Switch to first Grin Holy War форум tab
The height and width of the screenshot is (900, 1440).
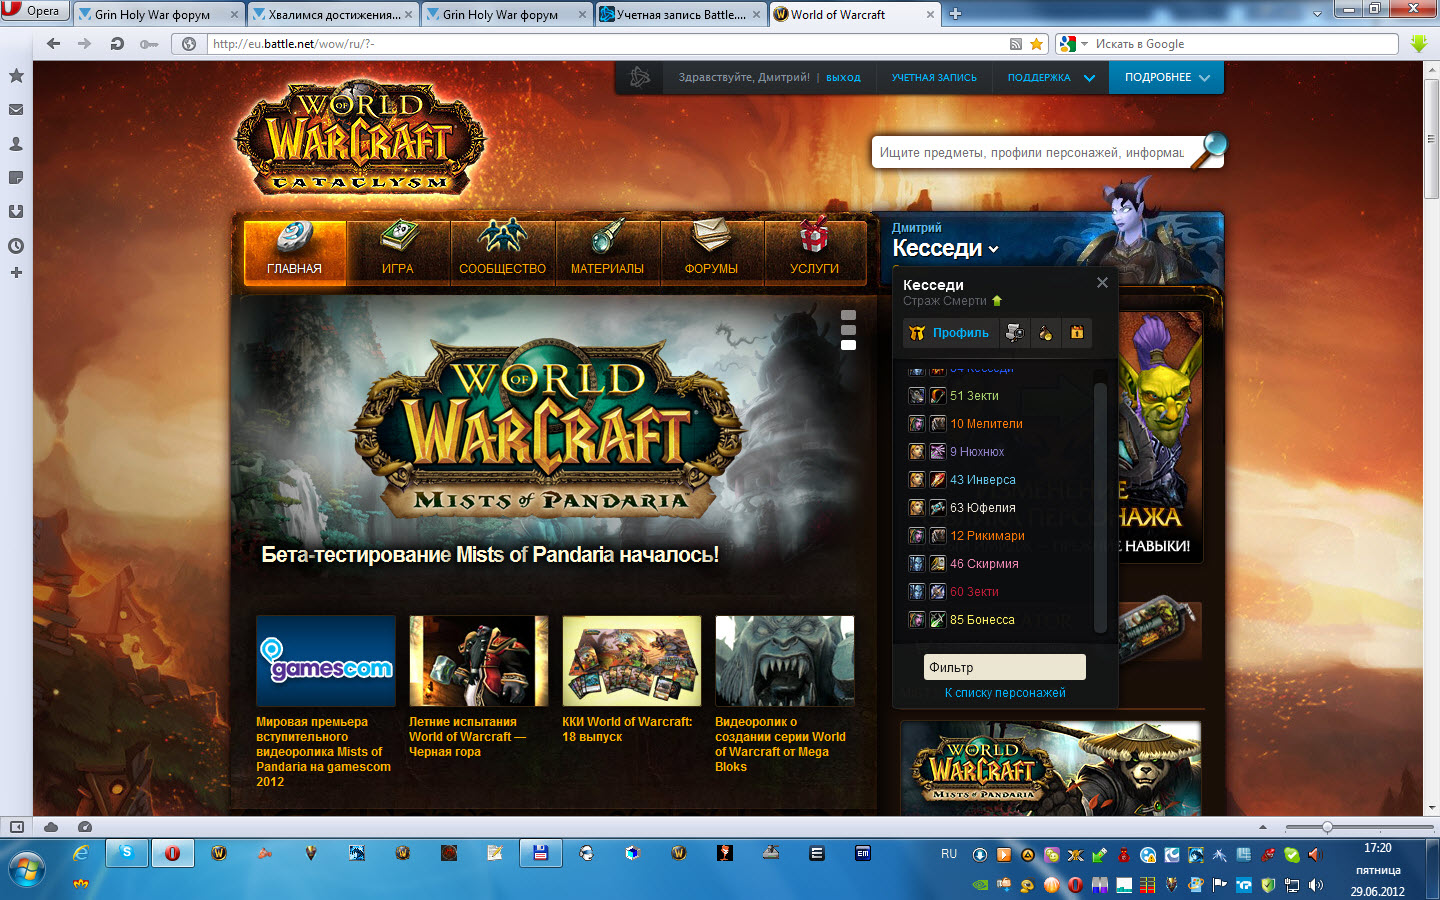(x=158, y=14)
